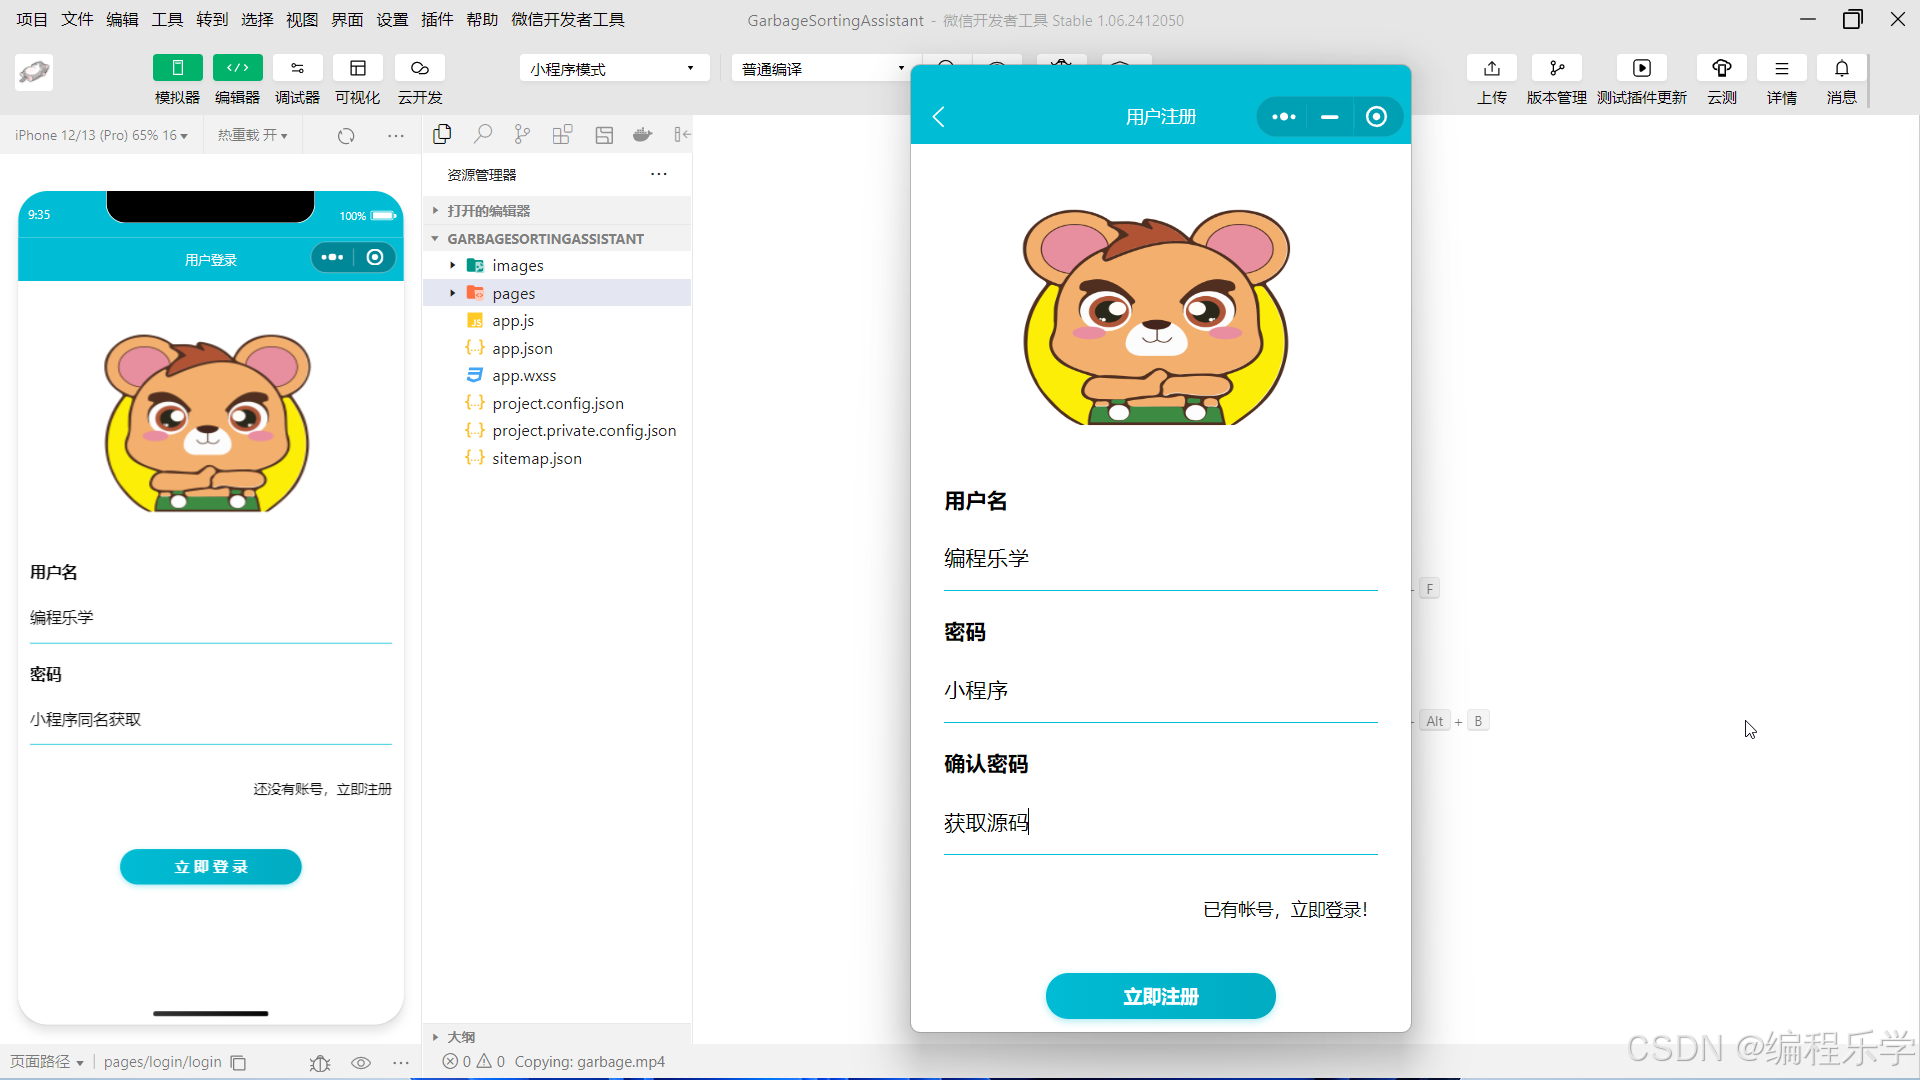Click the 已有帐号，立即登录 link

[x=1285, y=910]
